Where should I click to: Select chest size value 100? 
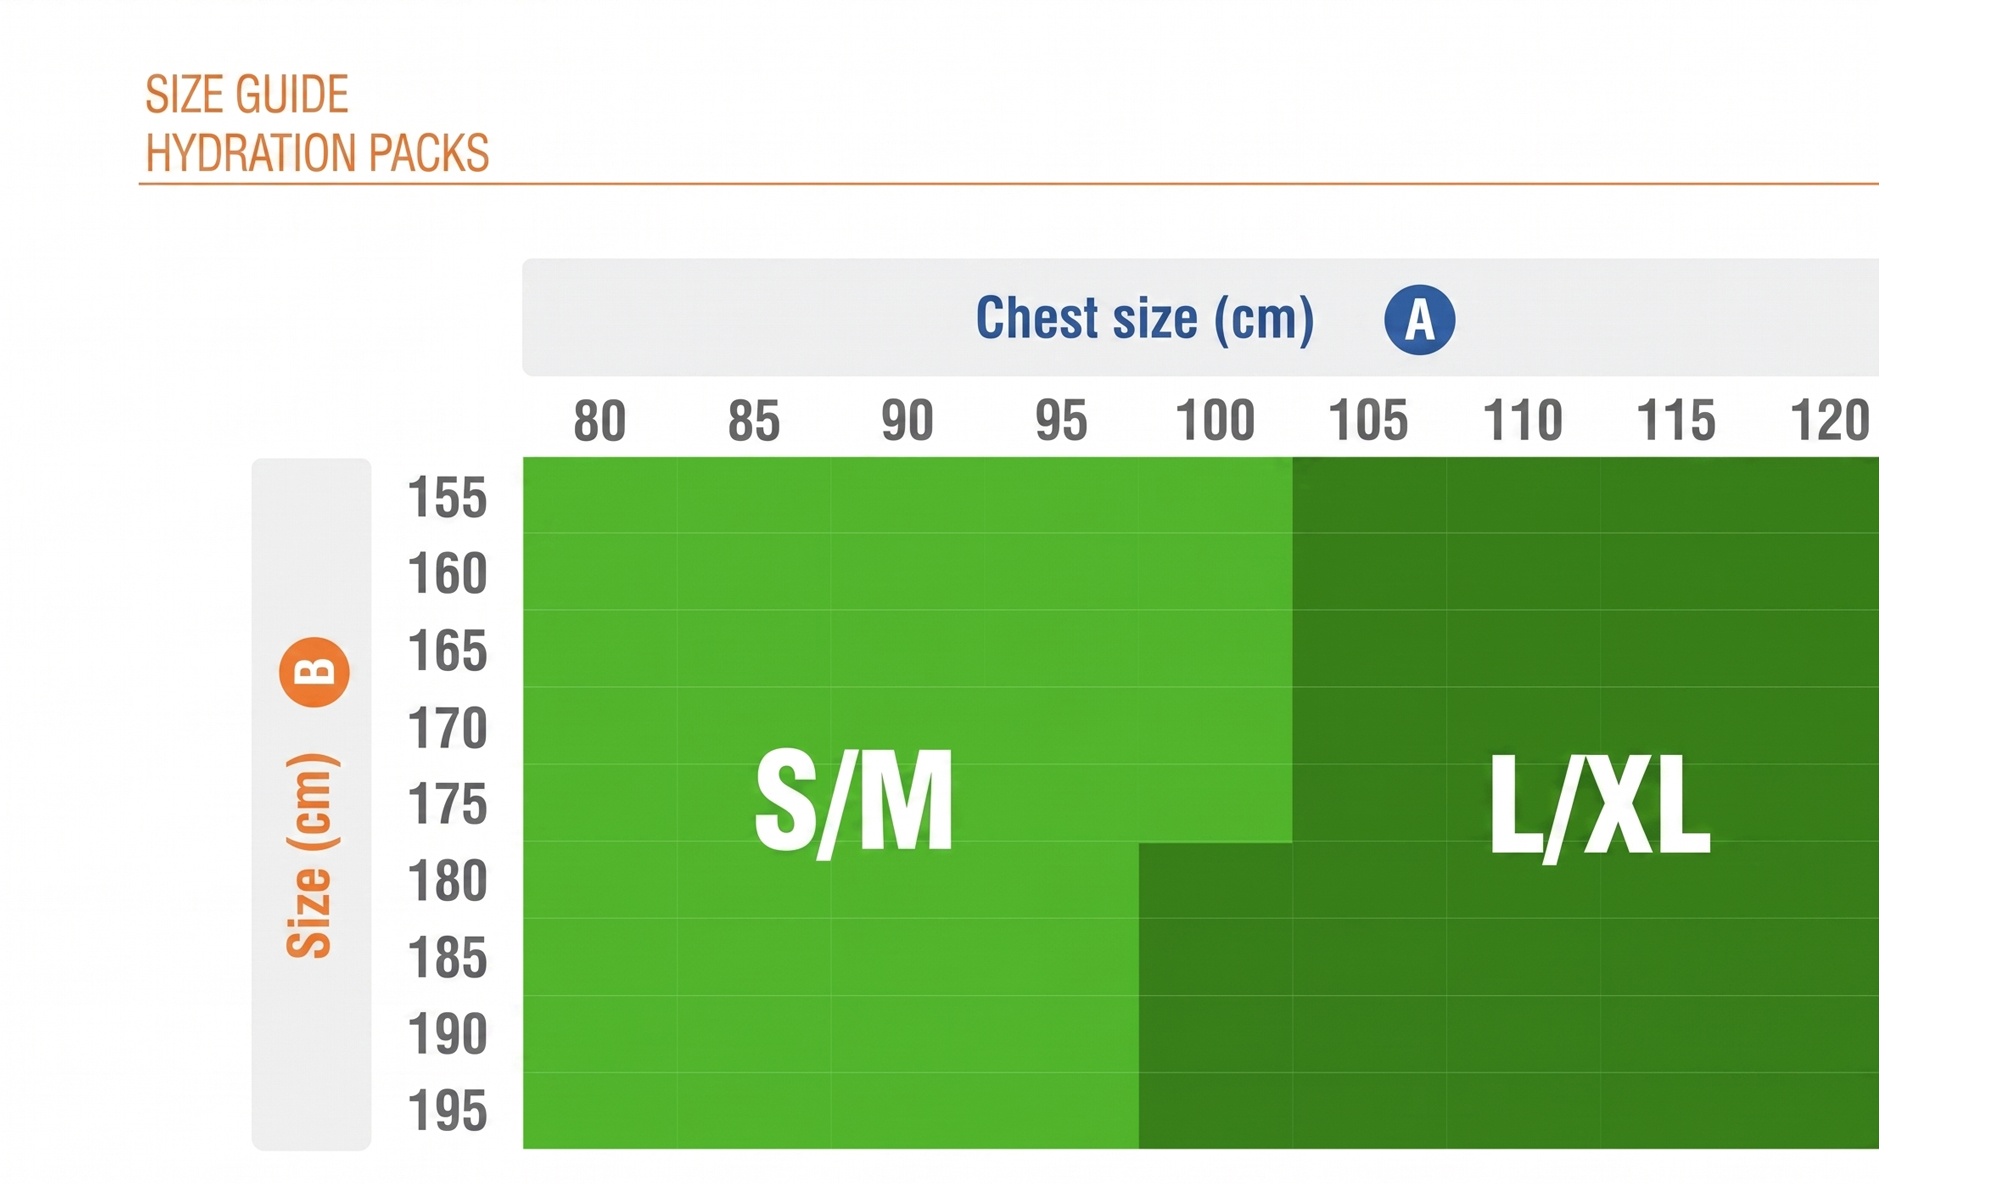click(1214, 421)
